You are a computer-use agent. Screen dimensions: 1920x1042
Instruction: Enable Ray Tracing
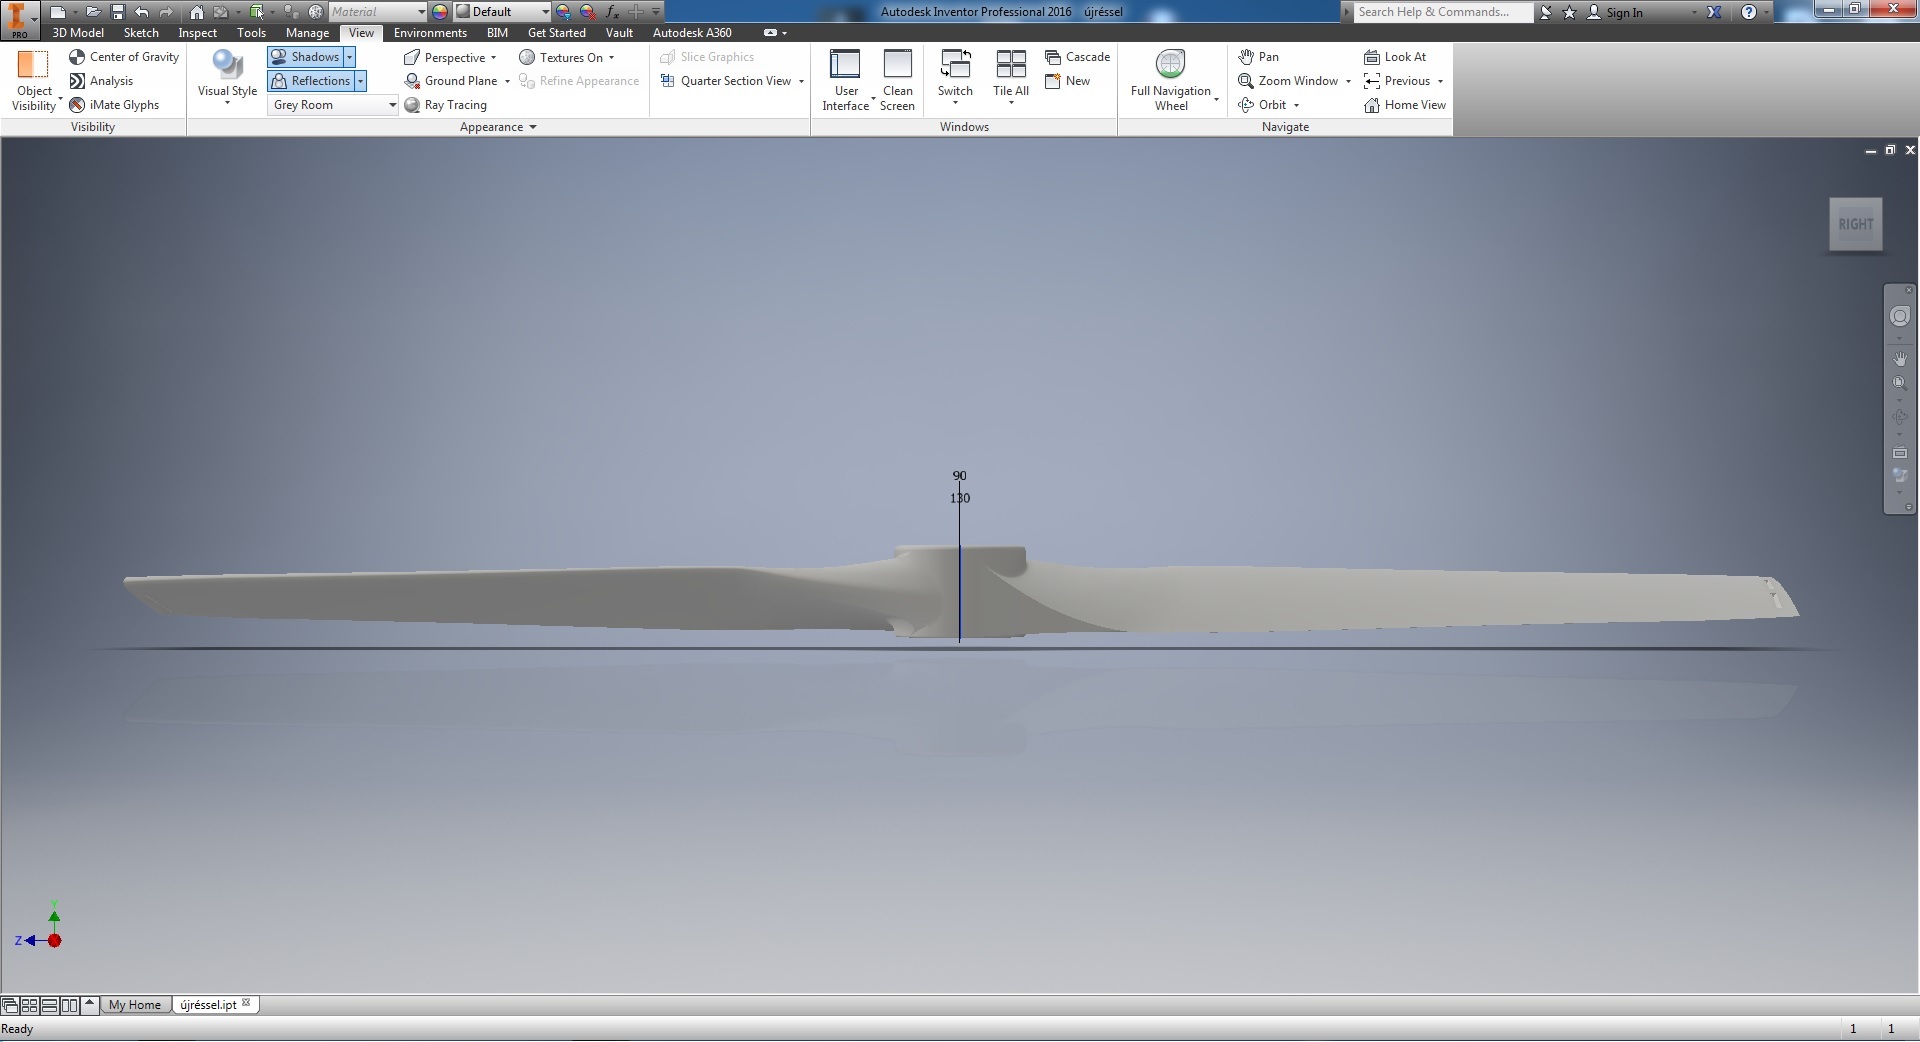(445, 105)
